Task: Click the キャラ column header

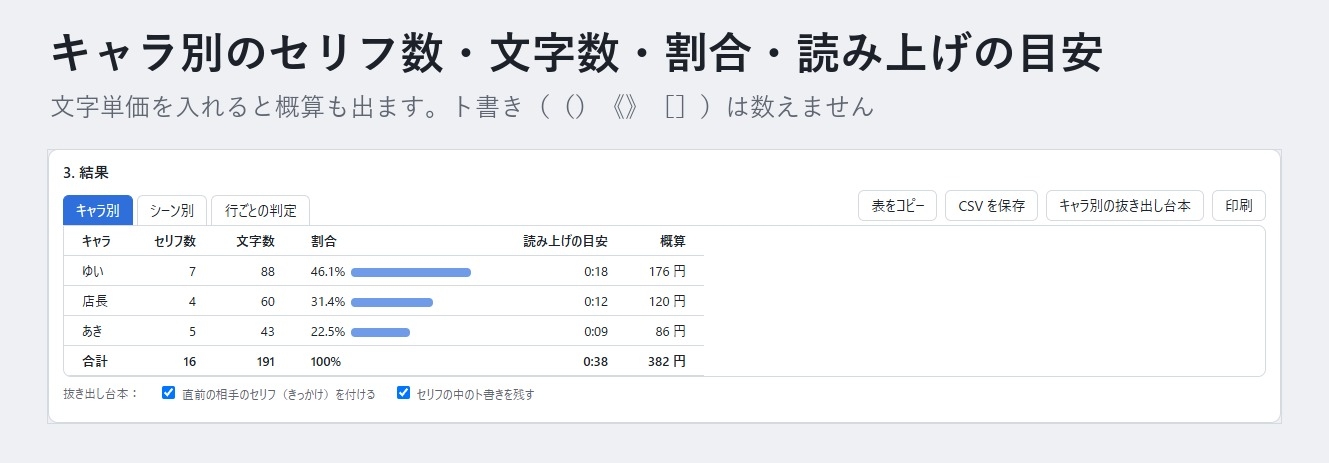Action: pyautogui.click(x=96, y=241)
